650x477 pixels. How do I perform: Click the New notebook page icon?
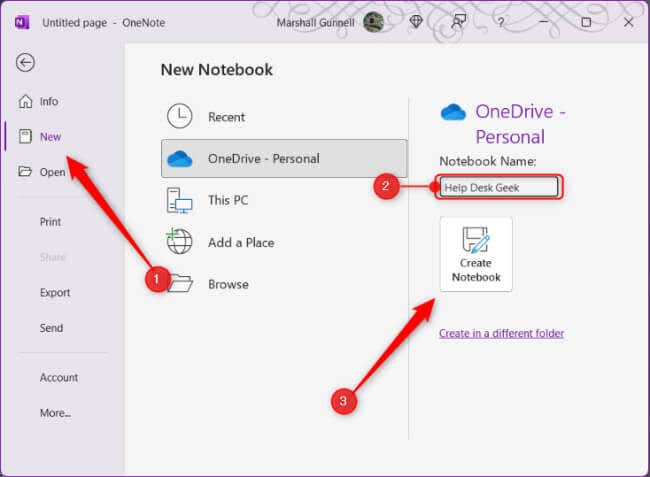tap(25, 136)
